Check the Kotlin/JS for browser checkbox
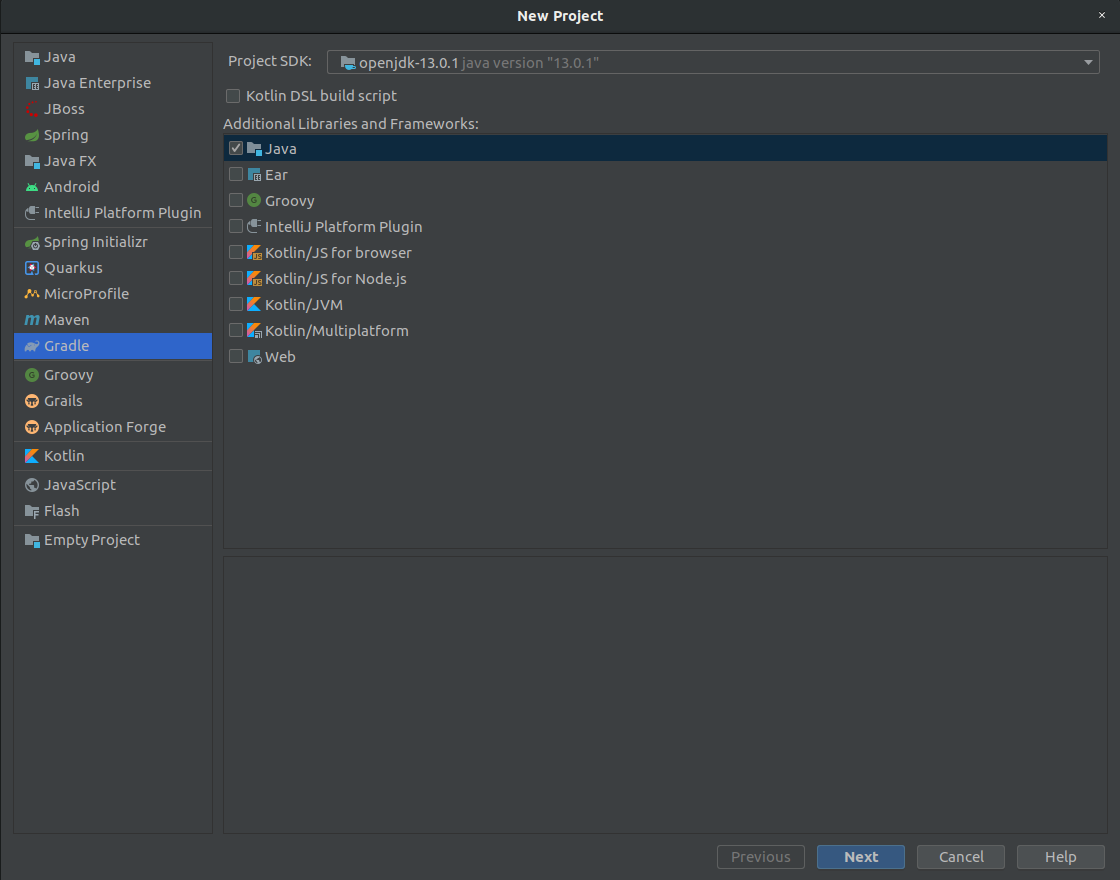The image size is (1120, 880). pyautogui.click(x=236, y=252)
